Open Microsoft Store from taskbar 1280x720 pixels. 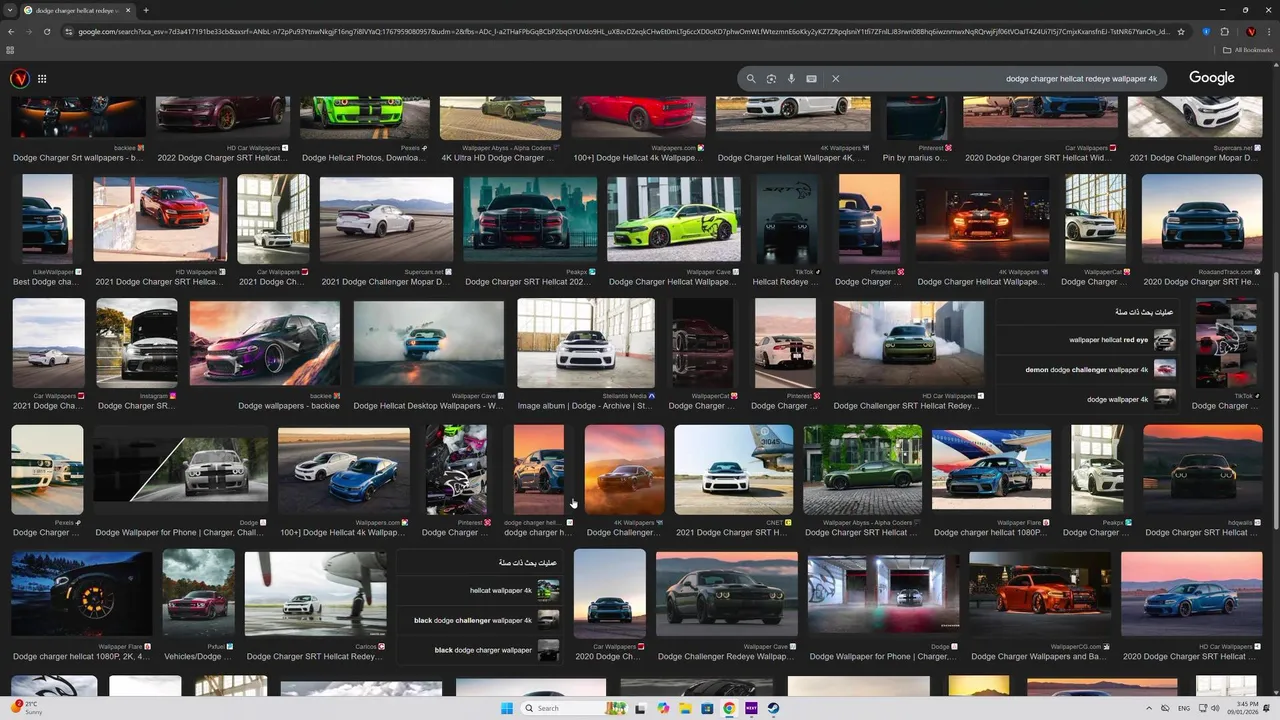click(707, 708)
